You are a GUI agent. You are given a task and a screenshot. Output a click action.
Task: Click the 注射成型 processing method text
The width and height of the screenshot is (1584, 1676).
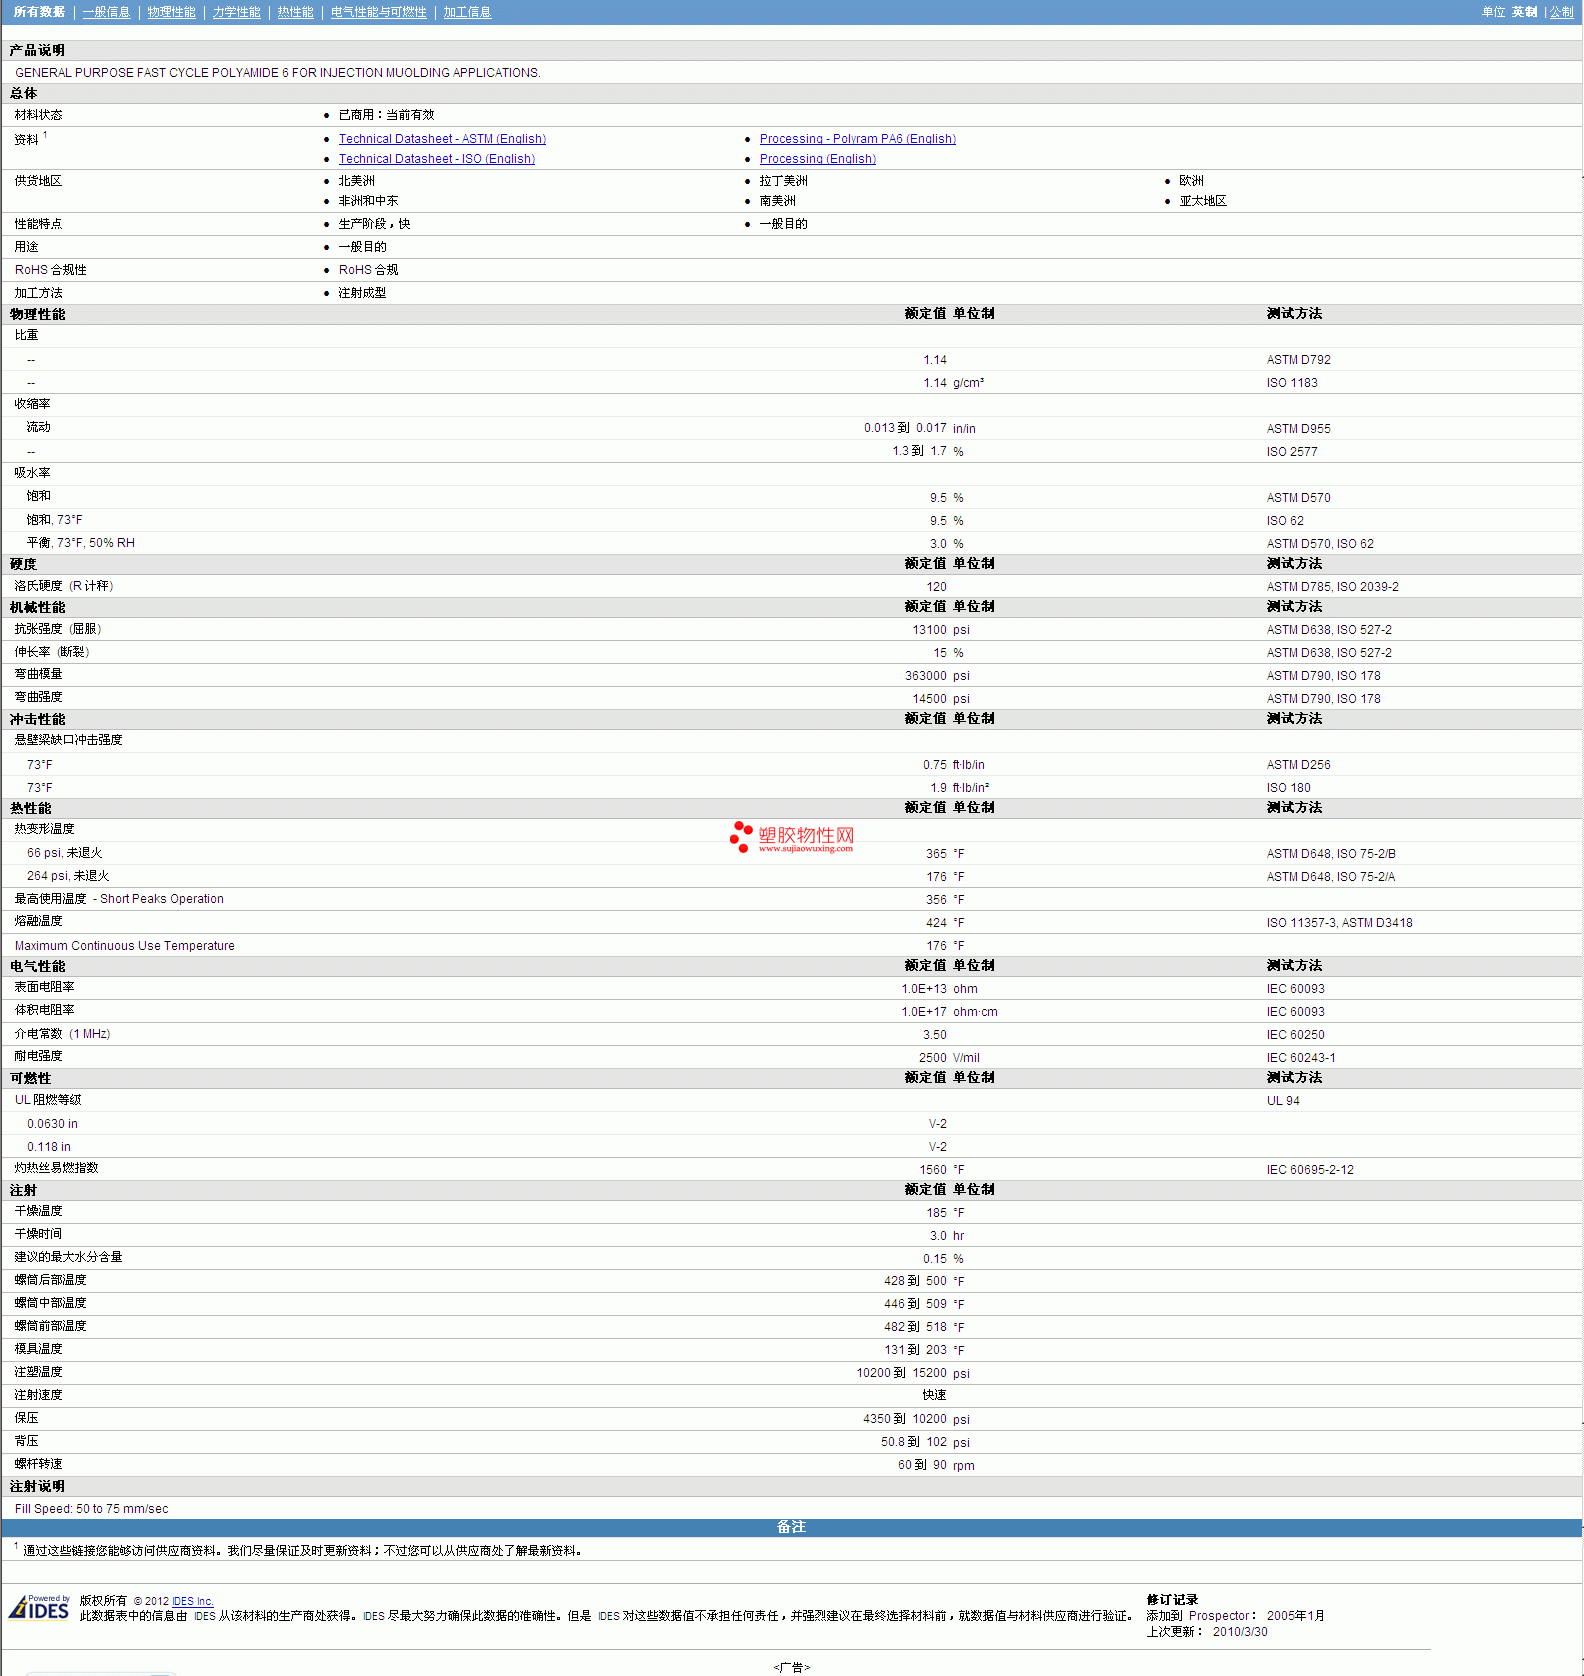pyautogui.click(x=362, y=293)
